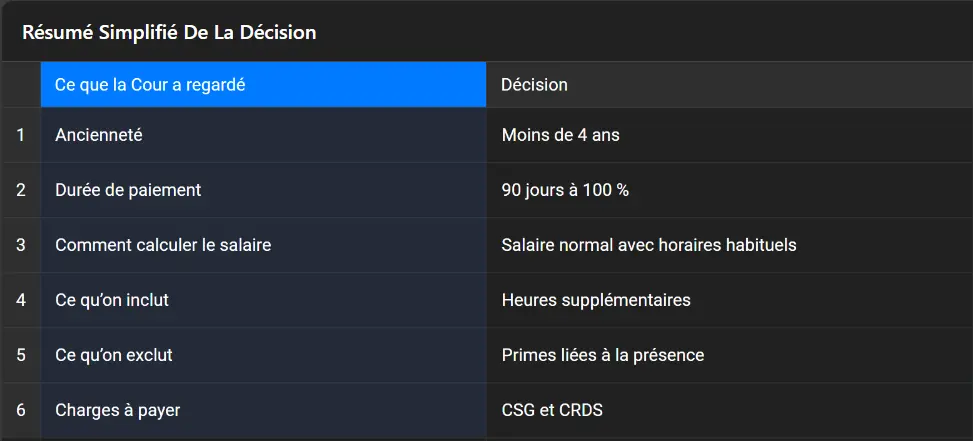Select the 'Primes liées à la présence' cell
The height and width of the screenshot is (441, 973).
[x=728, y=355]
